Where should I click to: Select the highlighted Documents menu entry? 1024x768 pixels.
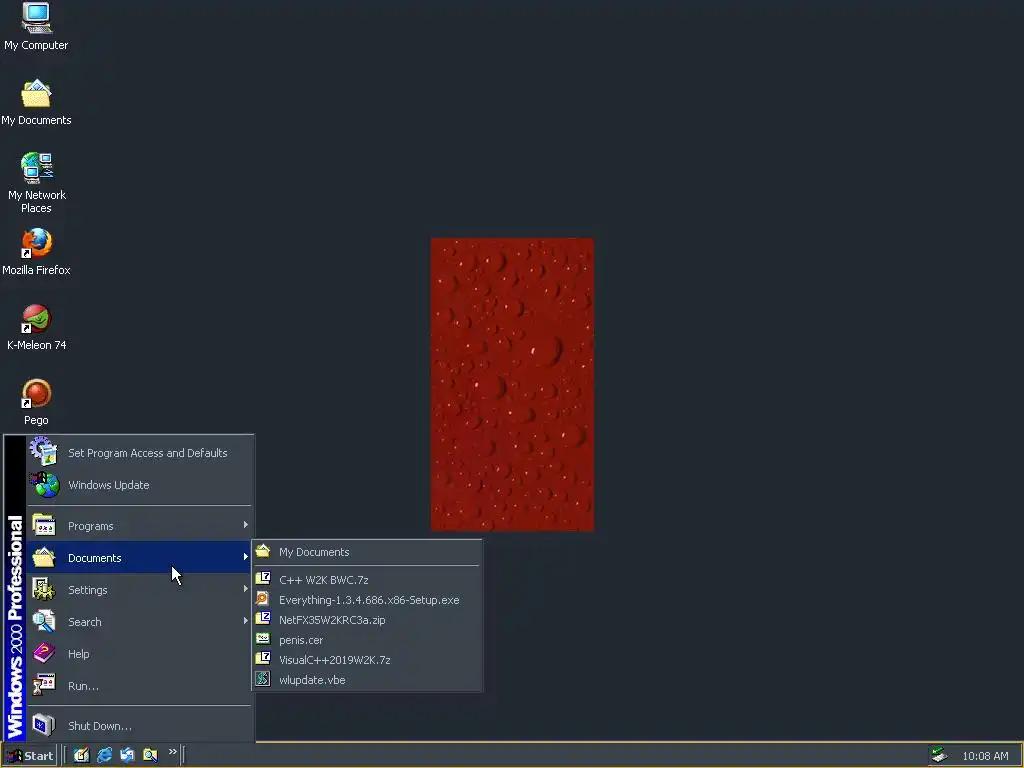point(139,558)
